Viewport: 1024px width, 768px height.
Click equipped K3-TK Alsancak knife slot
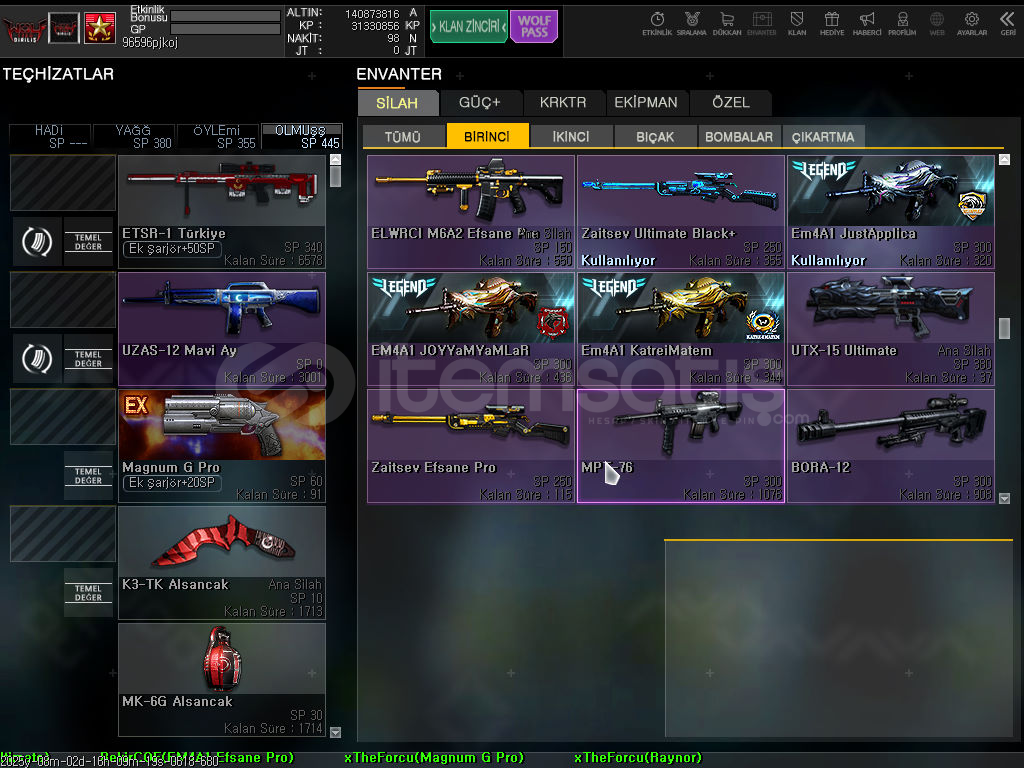(222, 563)
